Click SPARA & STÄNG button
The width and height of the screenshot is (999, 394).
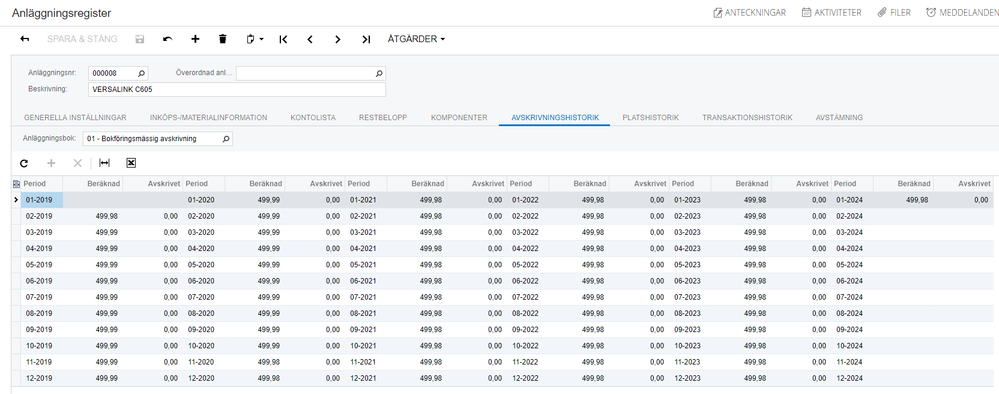[82, 39]
